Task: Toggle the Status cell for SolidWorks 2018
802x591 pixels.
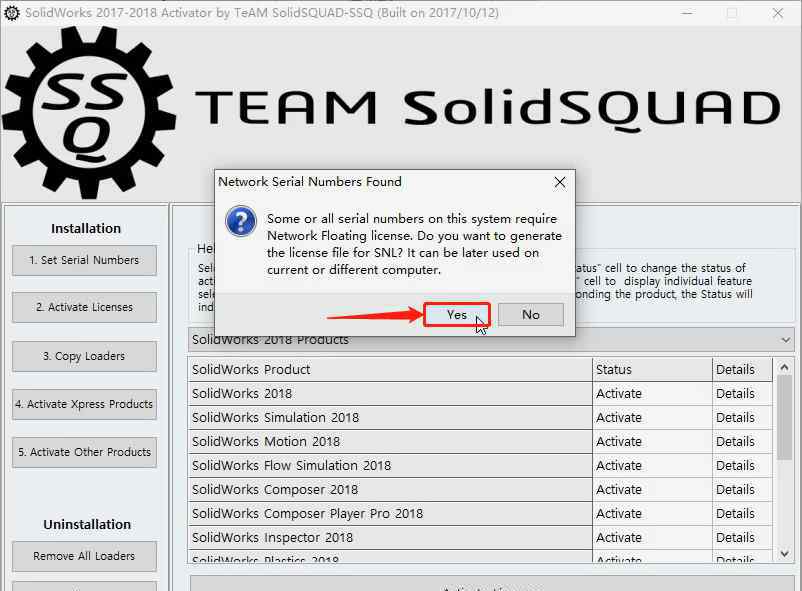Action: pos(652,393)
